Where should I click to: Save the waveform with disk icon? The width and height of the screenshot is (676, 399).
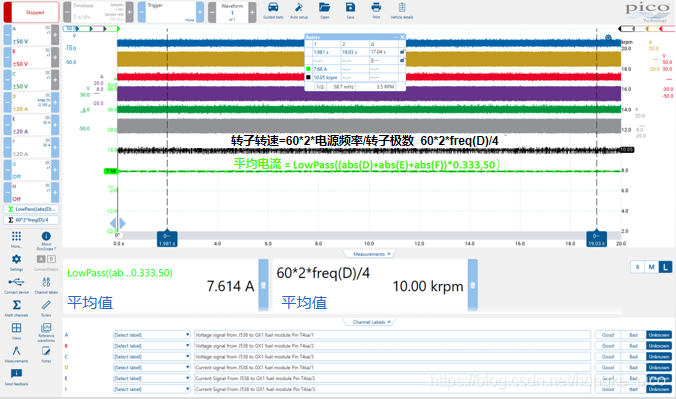tap(351, 10)
